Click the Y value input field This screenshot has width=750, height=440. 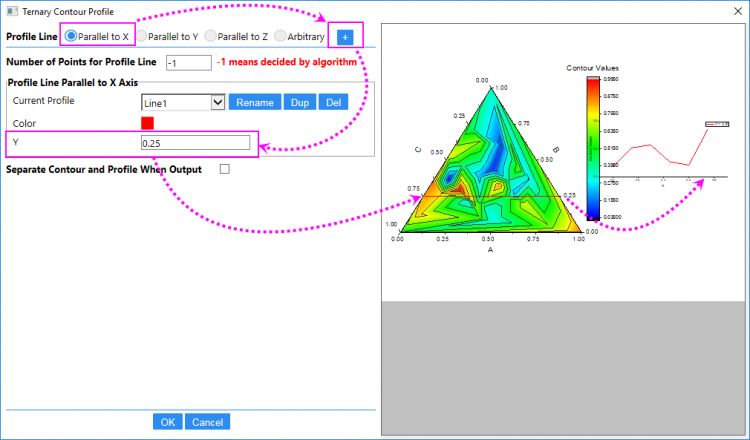[195, 144]
